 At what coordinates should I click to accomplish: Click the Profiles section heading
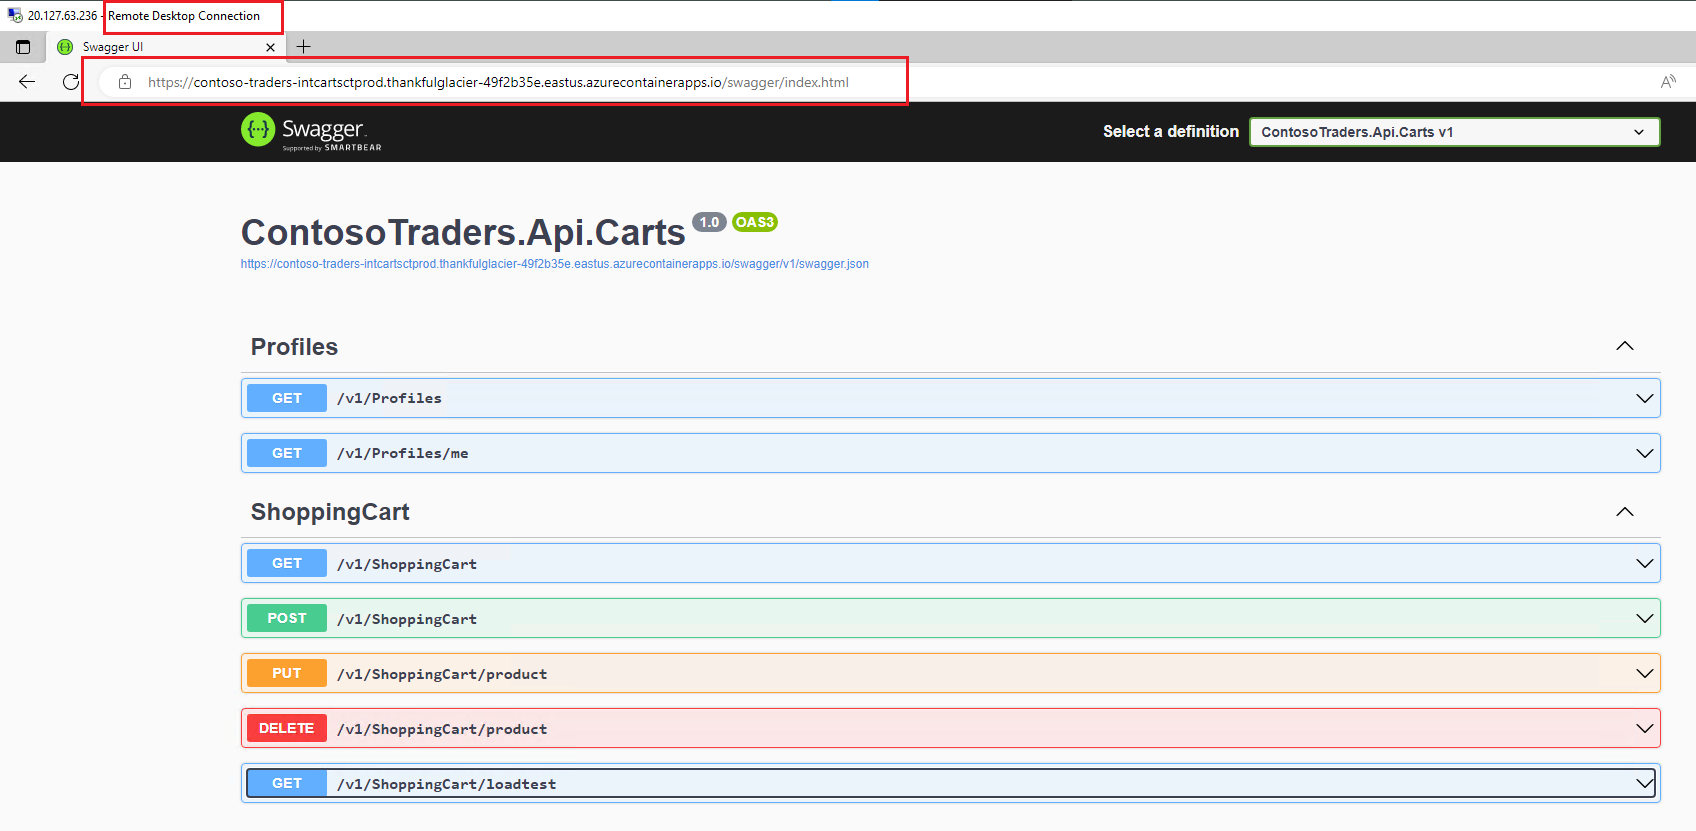294,347
